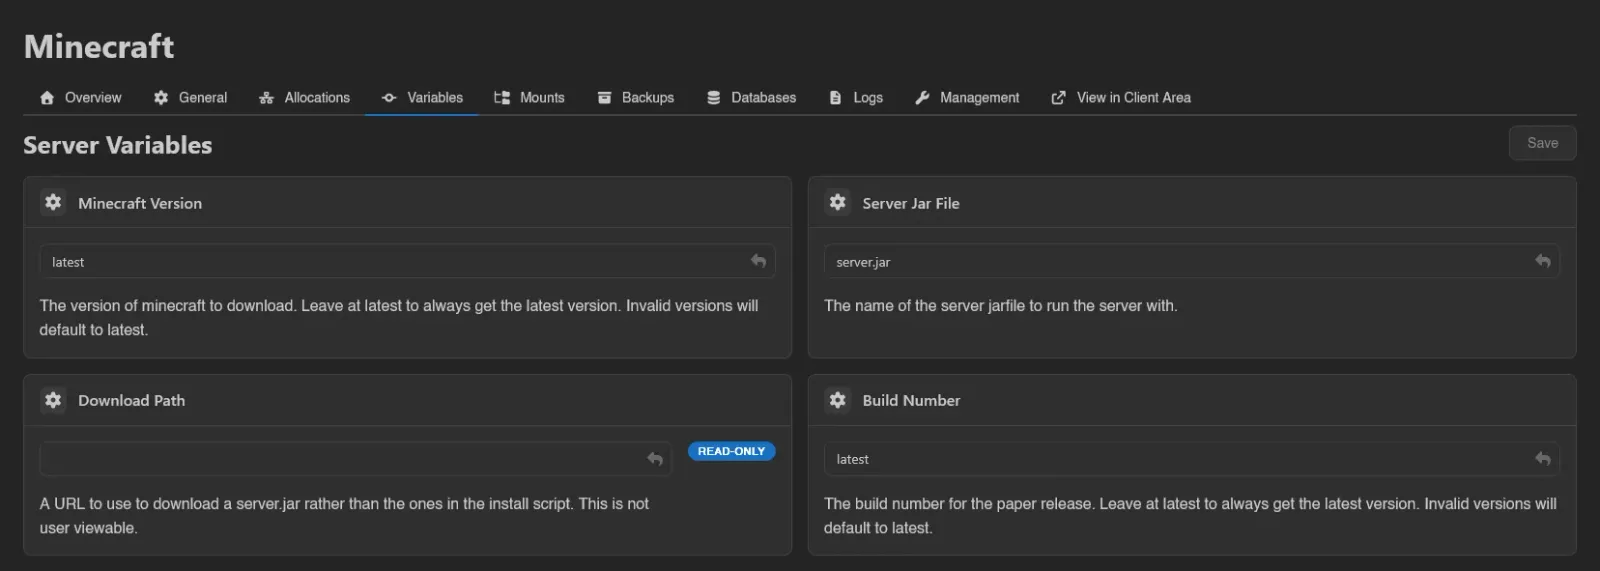
Task: Click the external link icon for Client Area
Action: tap(1058, 98)
